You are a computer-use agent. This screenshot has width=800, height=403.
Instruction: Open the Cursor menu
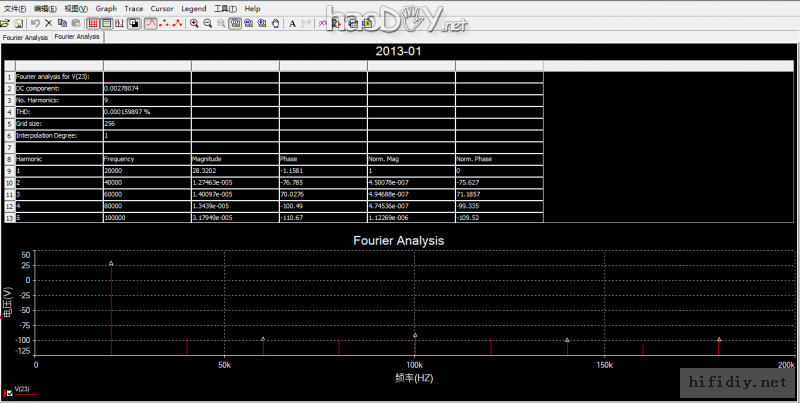coord(162,8)
